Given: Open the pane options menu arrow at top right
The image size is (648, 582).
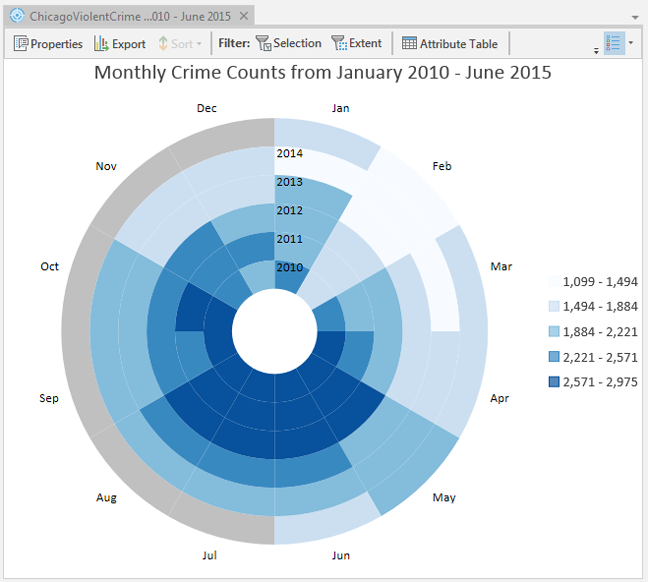Looking at the screenshot, I should pyautogui.click(x=635, y=17).
